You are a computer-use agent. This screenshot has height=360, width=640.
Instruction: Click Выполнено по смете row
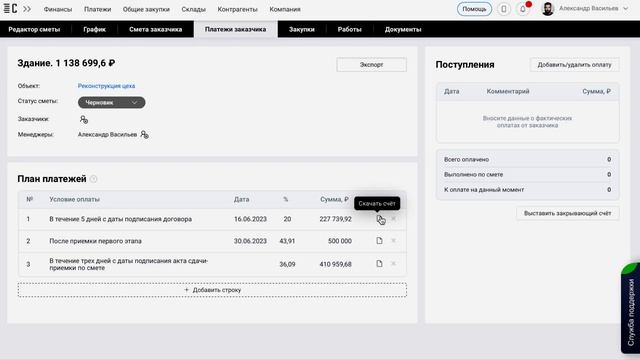pos(527,175)
